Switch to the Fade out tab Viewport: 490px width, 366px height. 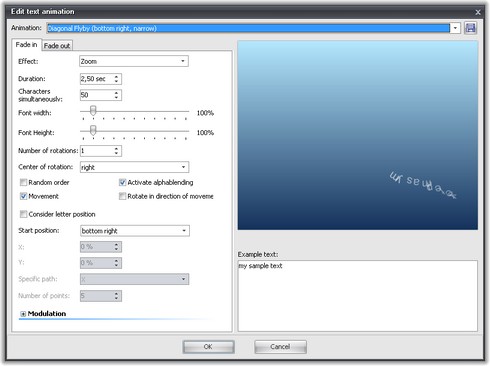(57, 46)
